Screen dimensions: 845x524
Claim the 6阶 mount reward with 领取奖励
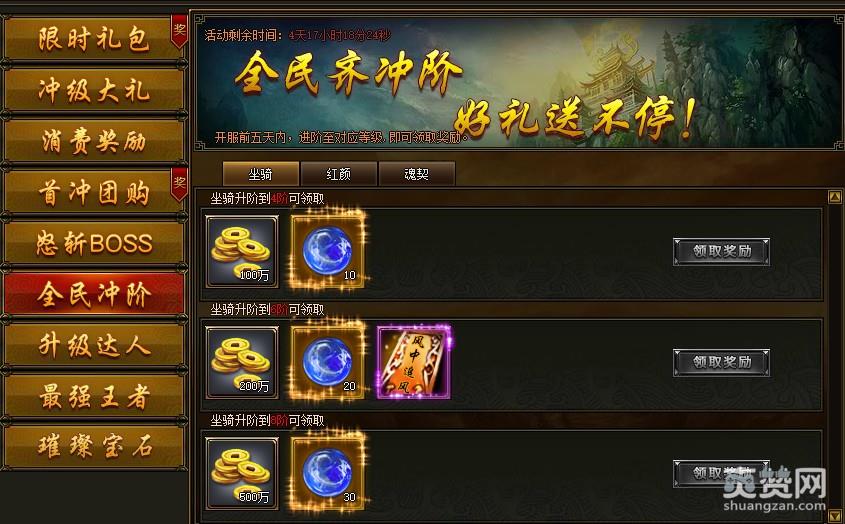click(722, 362)
